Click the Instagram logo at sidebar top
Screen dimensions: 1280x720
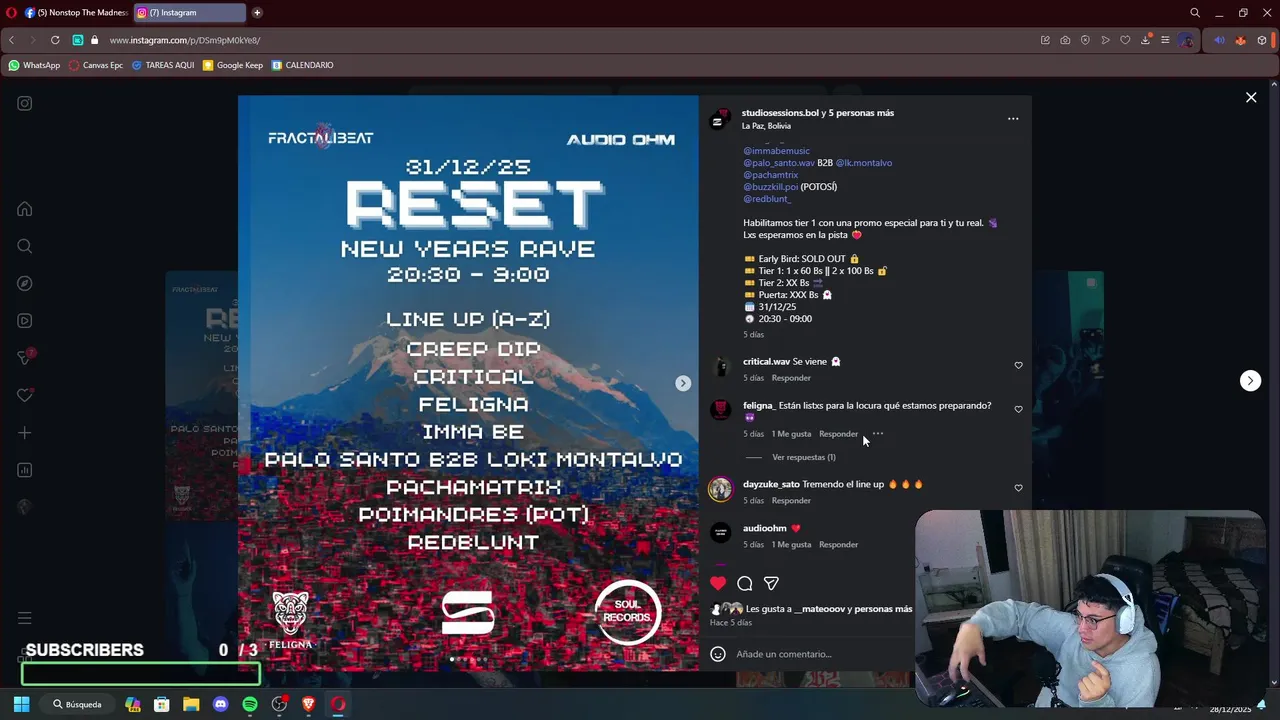pyautogui.click(x=25, y=103)
